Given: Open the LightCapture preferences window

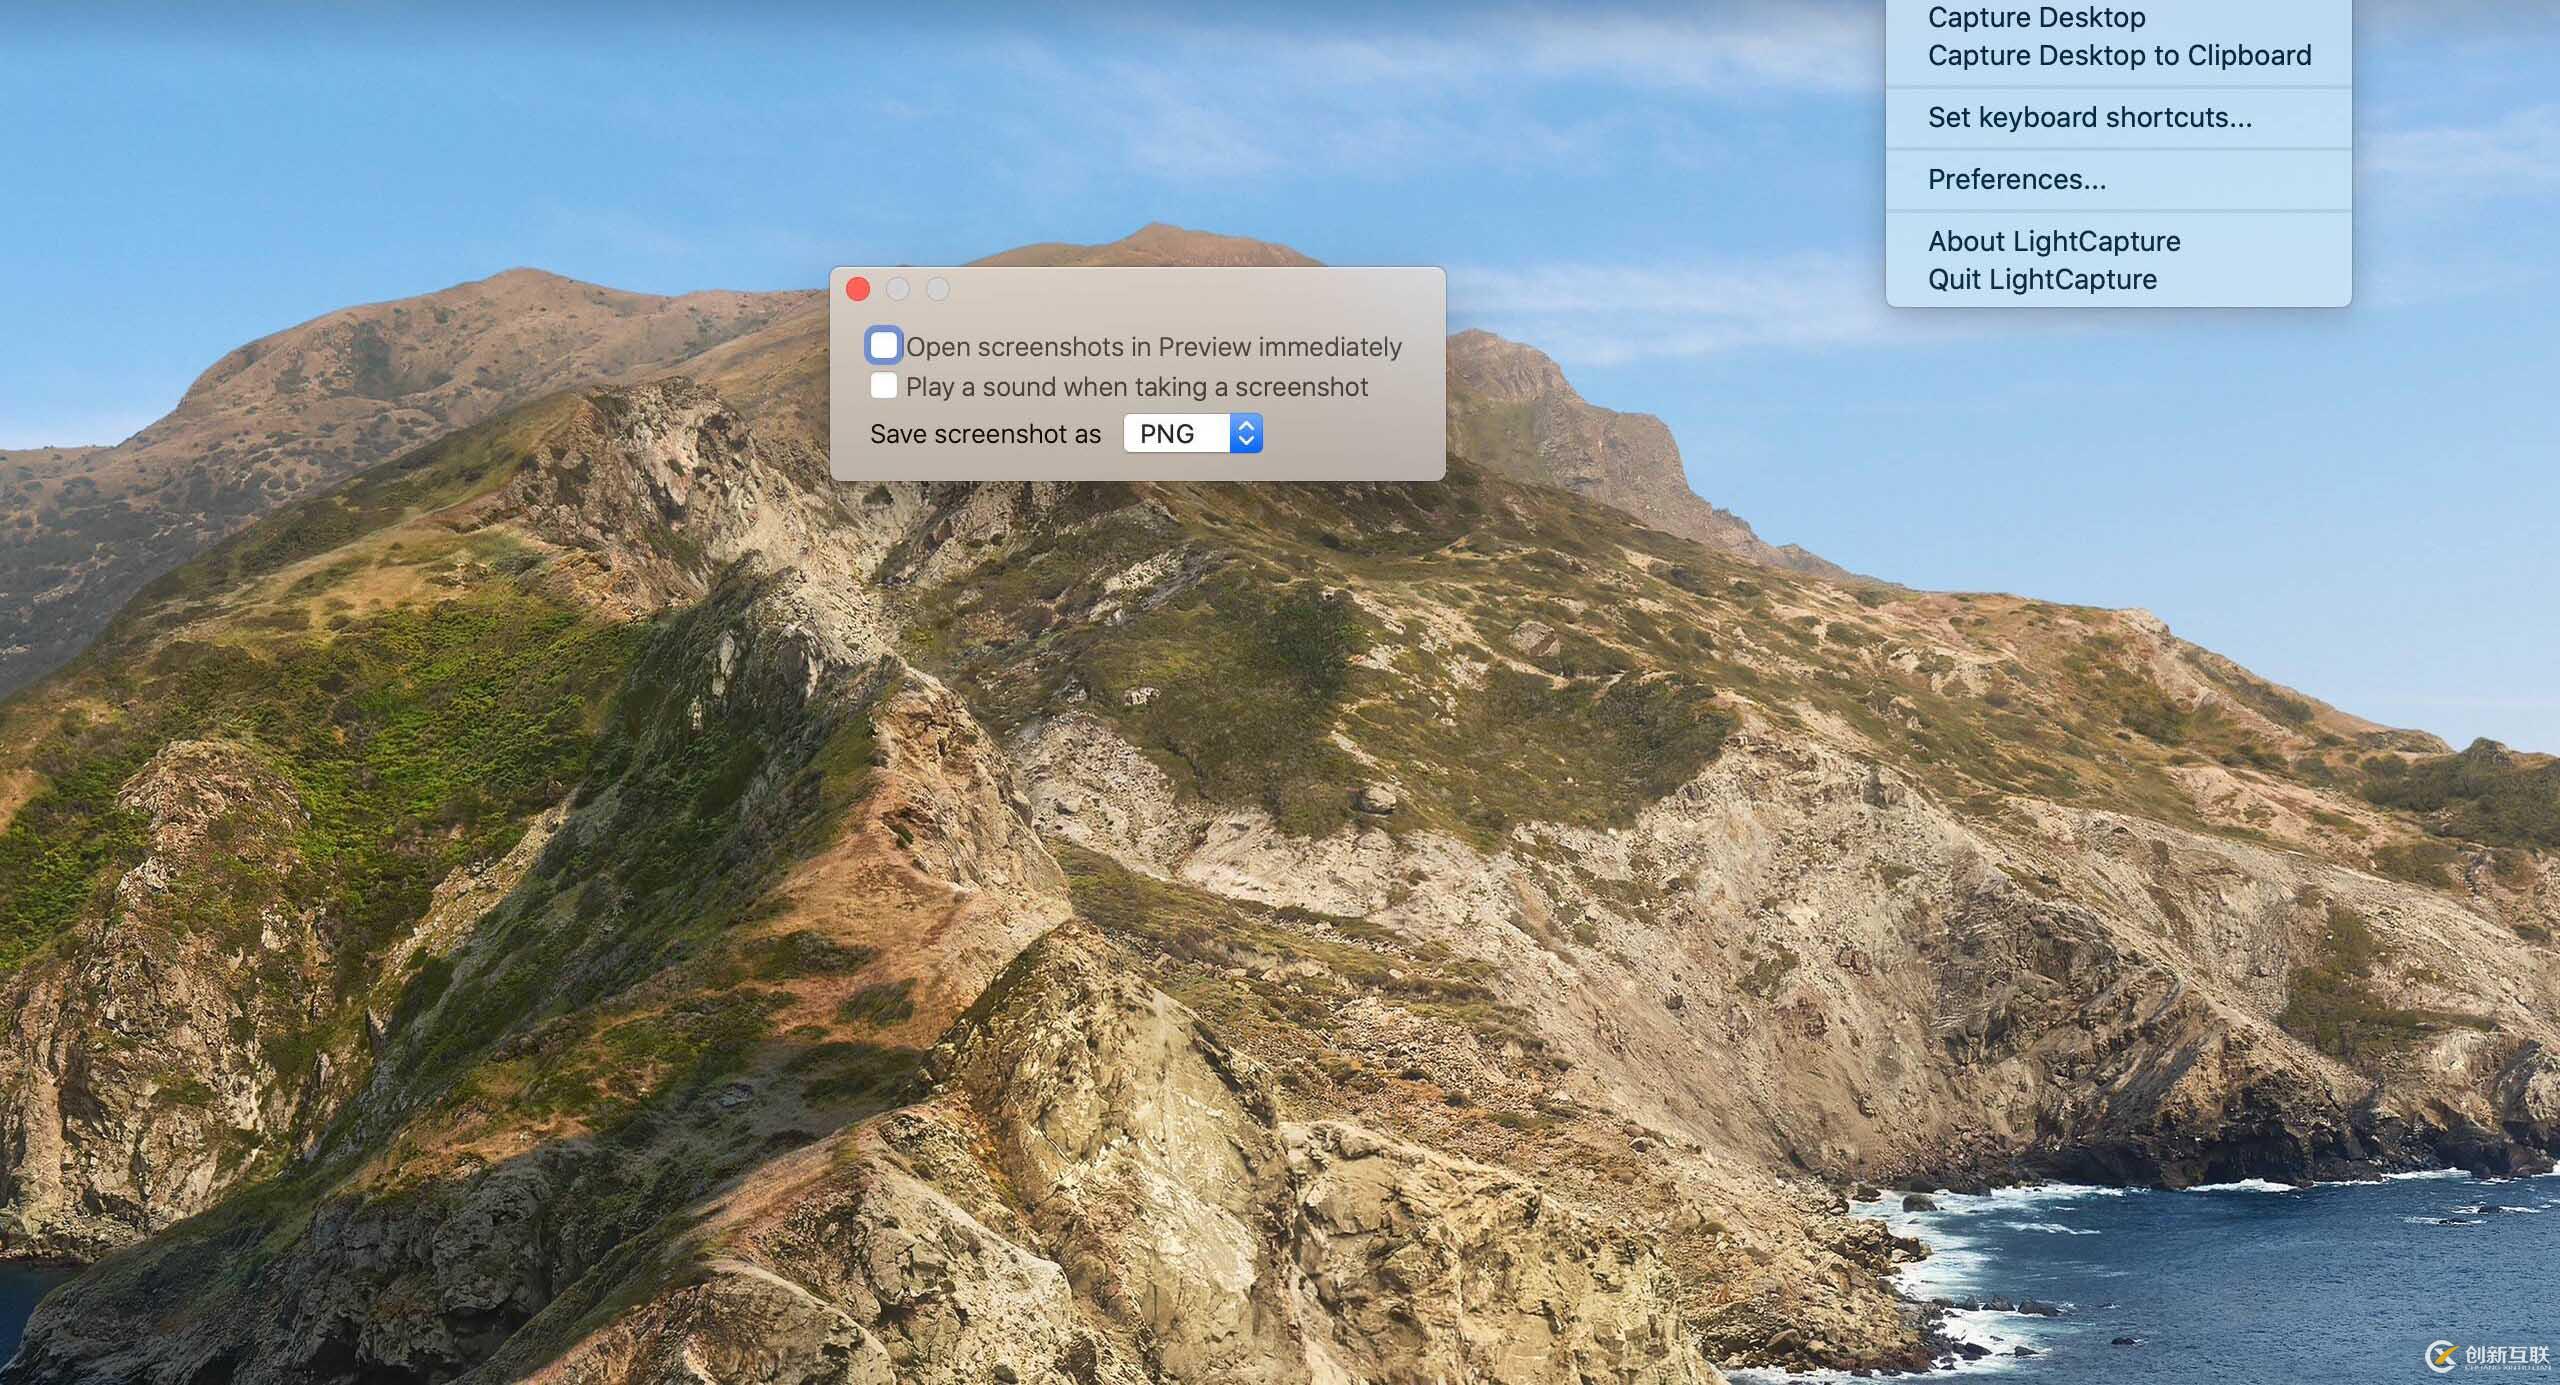Looking at the screenshot, I should pyautogui.click(x=2018, y=179).
